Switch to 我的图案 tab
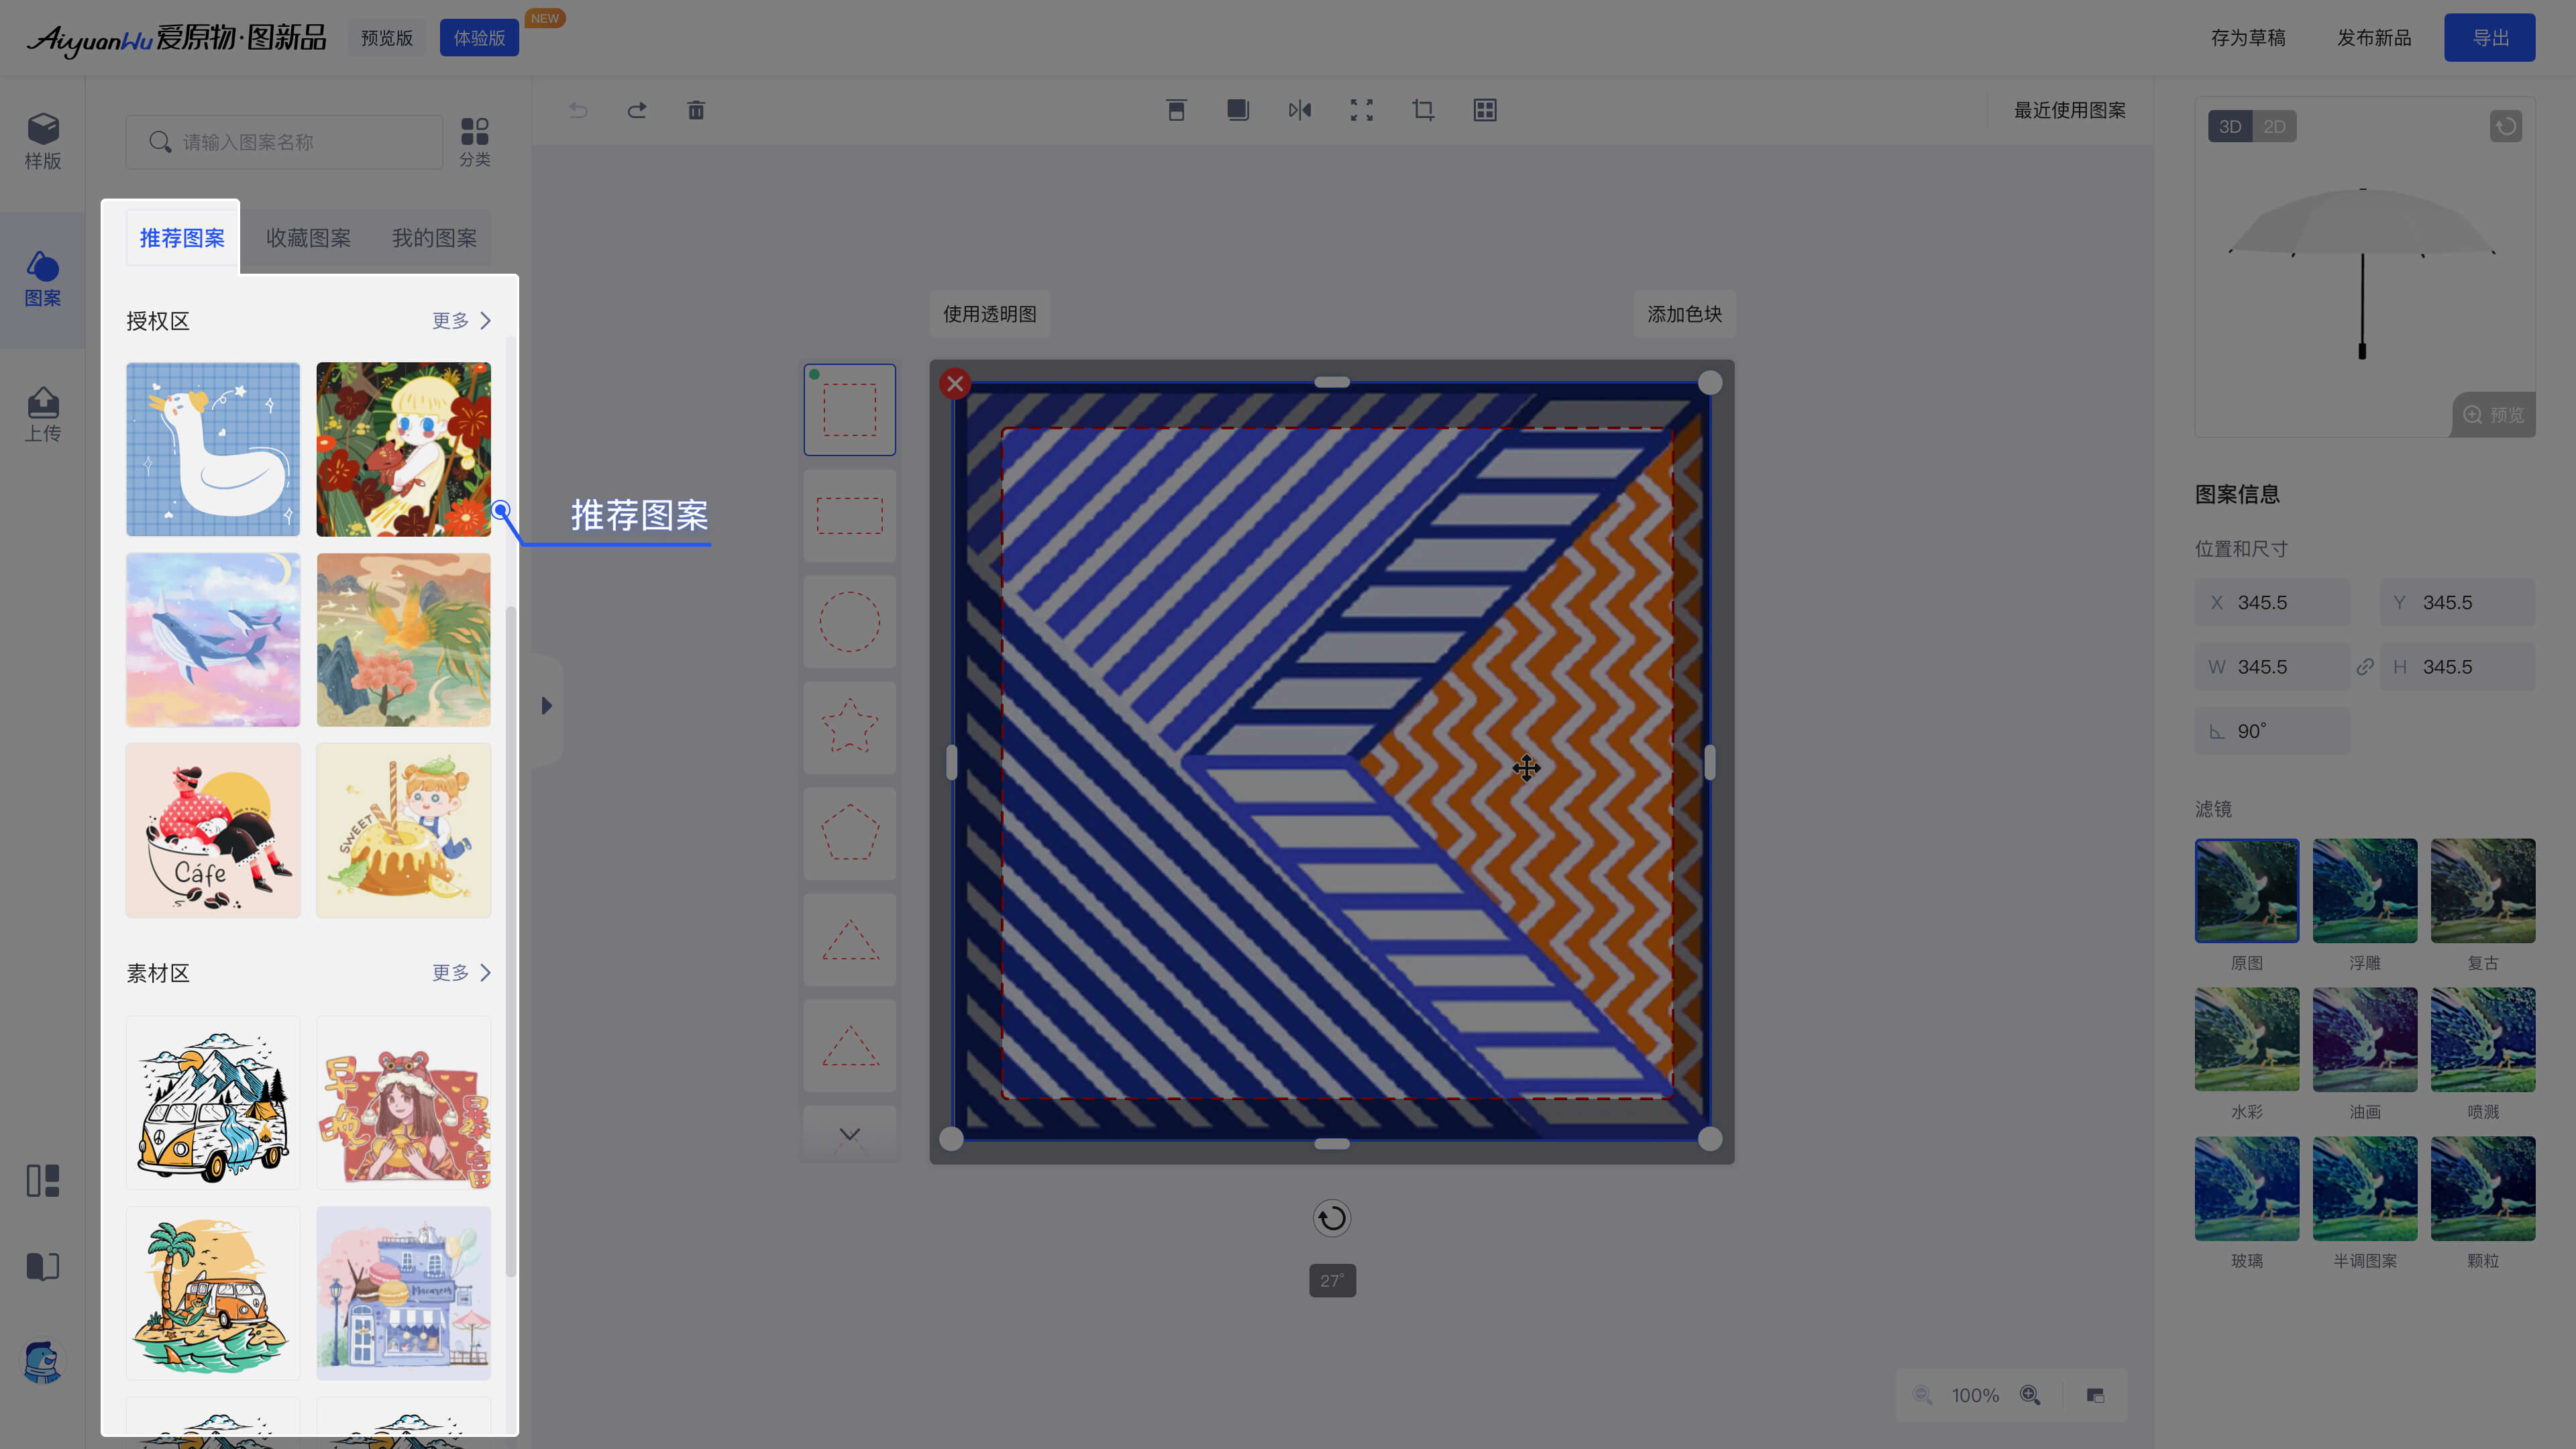This screenshot has width=2576, height=1449. [x=434, y=238]
